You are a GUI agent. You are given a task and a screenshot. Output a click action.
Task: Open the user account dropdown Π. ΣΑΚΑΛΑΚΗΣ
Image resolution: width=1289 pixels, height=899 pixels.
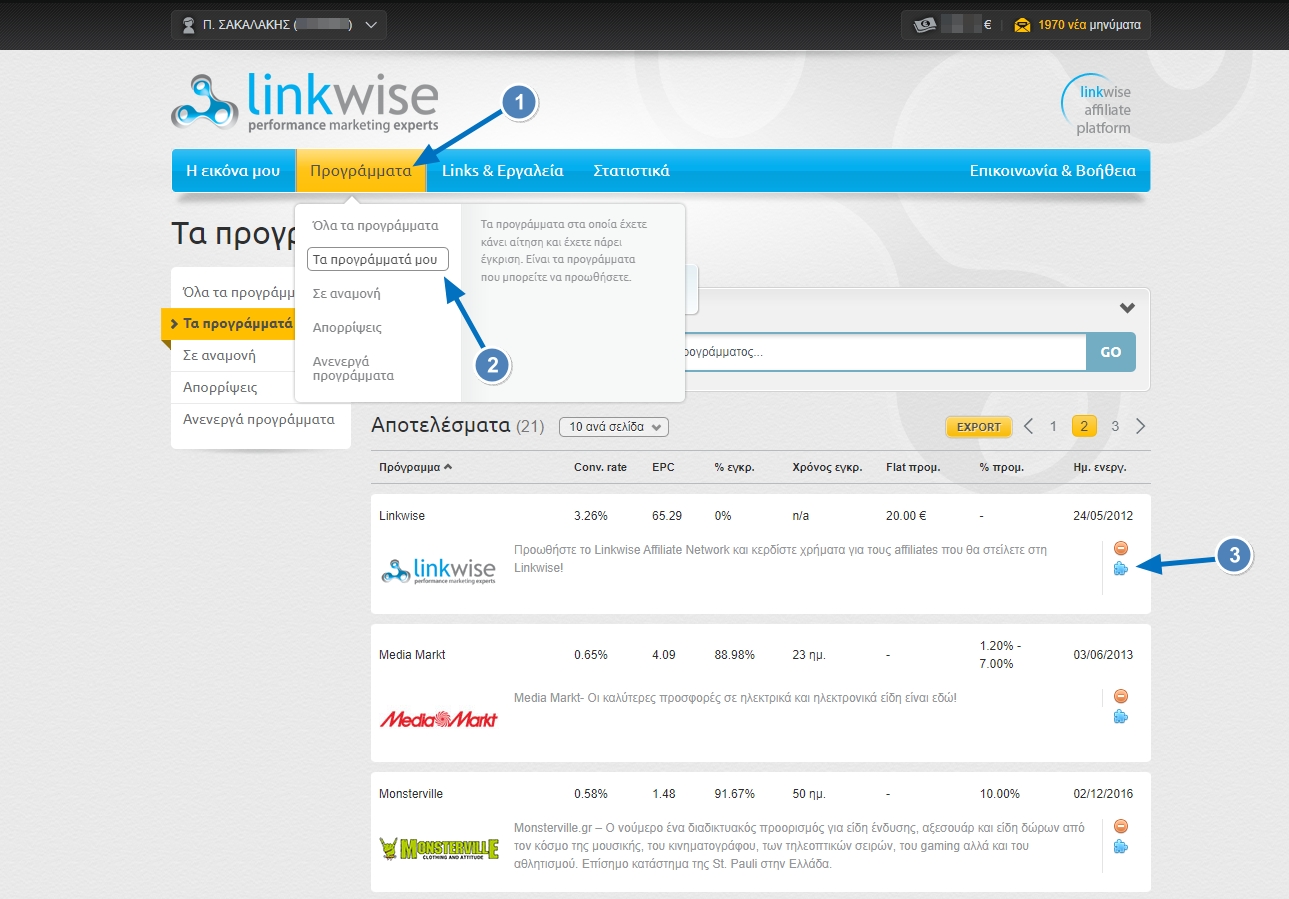[x=278, y=25]
